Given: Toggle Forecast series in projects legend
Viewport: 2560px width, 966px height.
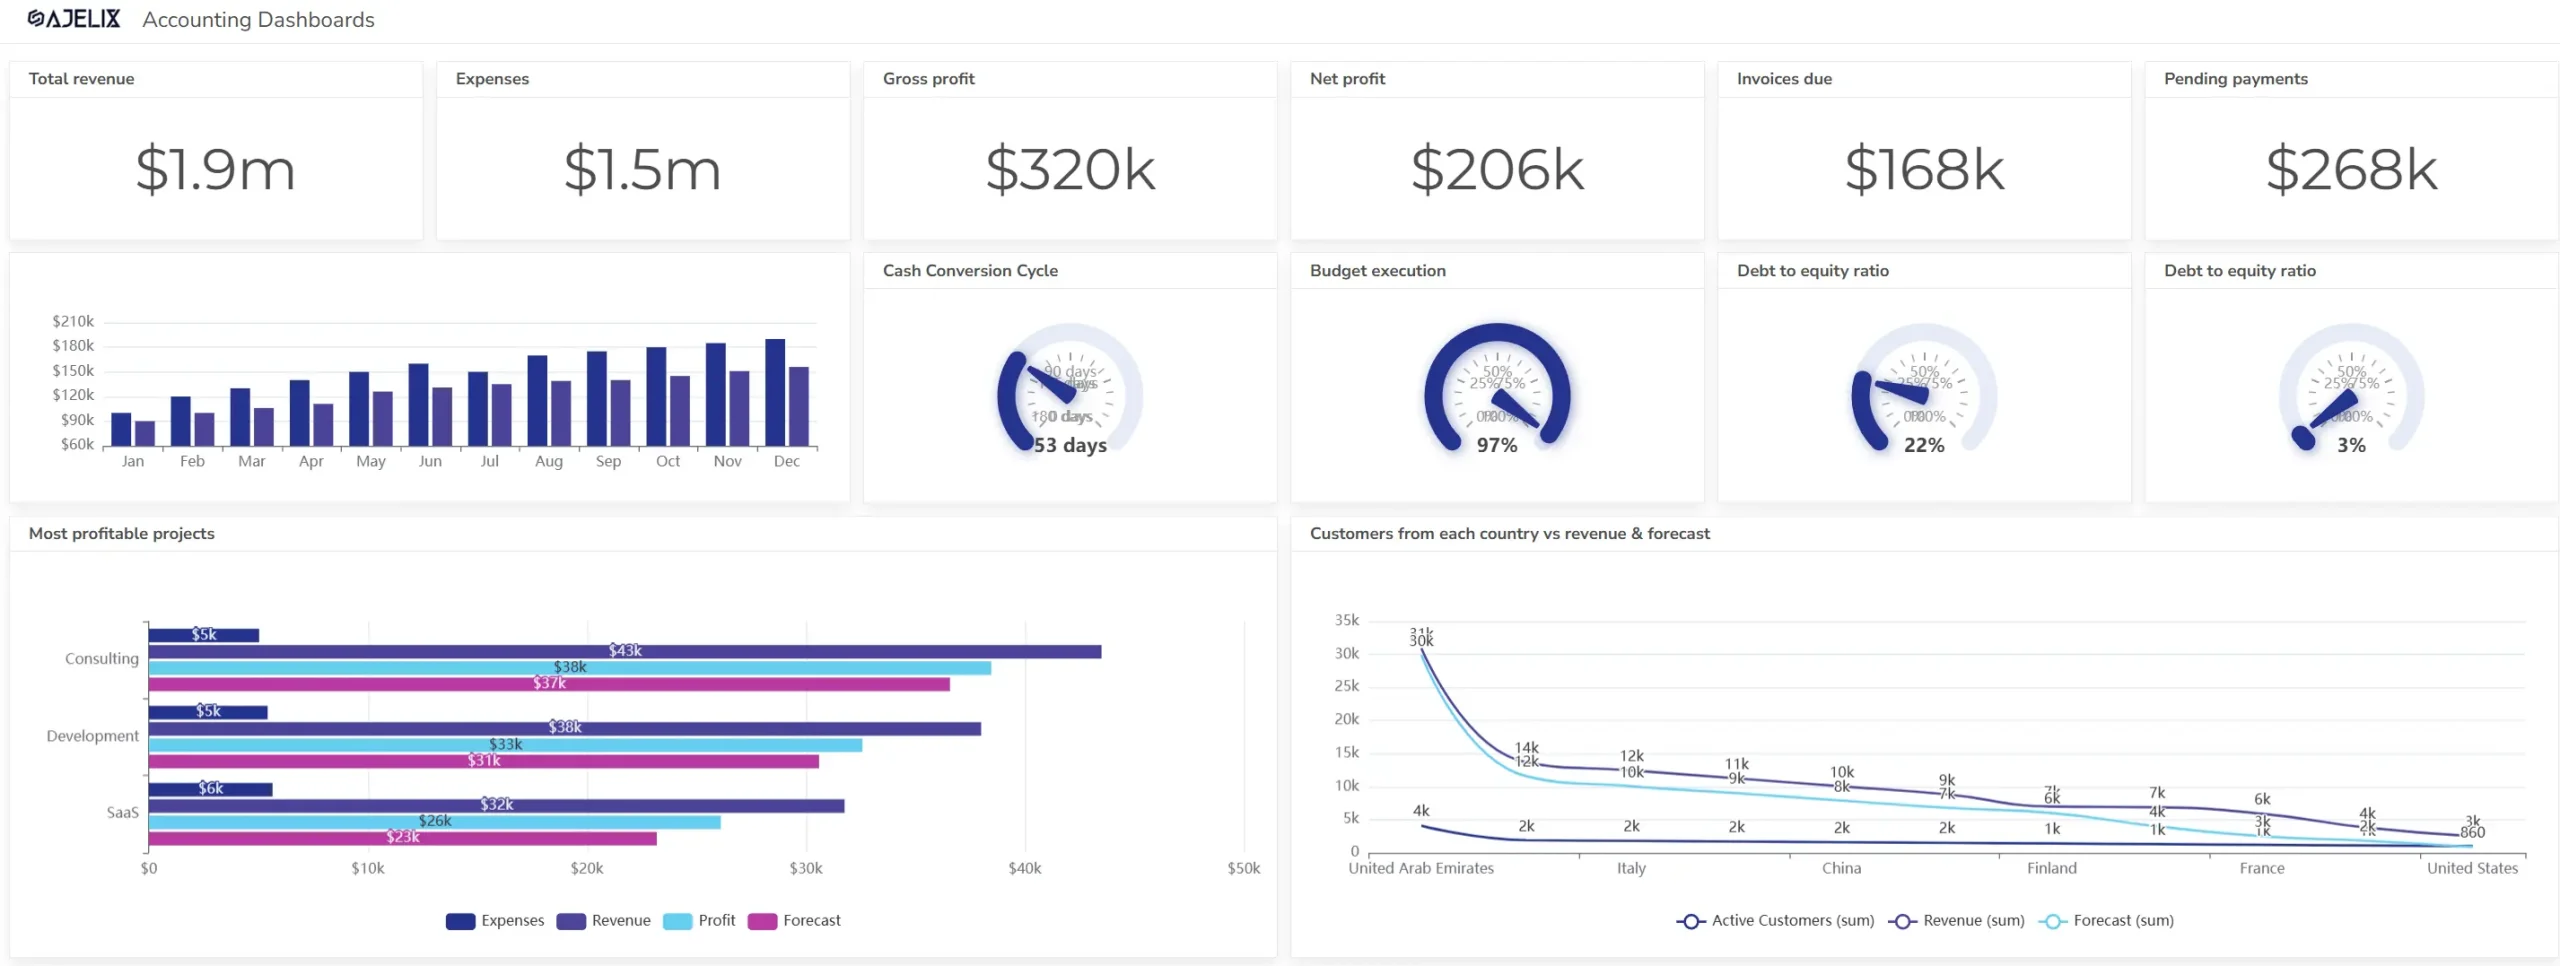Looking at the screenshot, I should [762, 921].
